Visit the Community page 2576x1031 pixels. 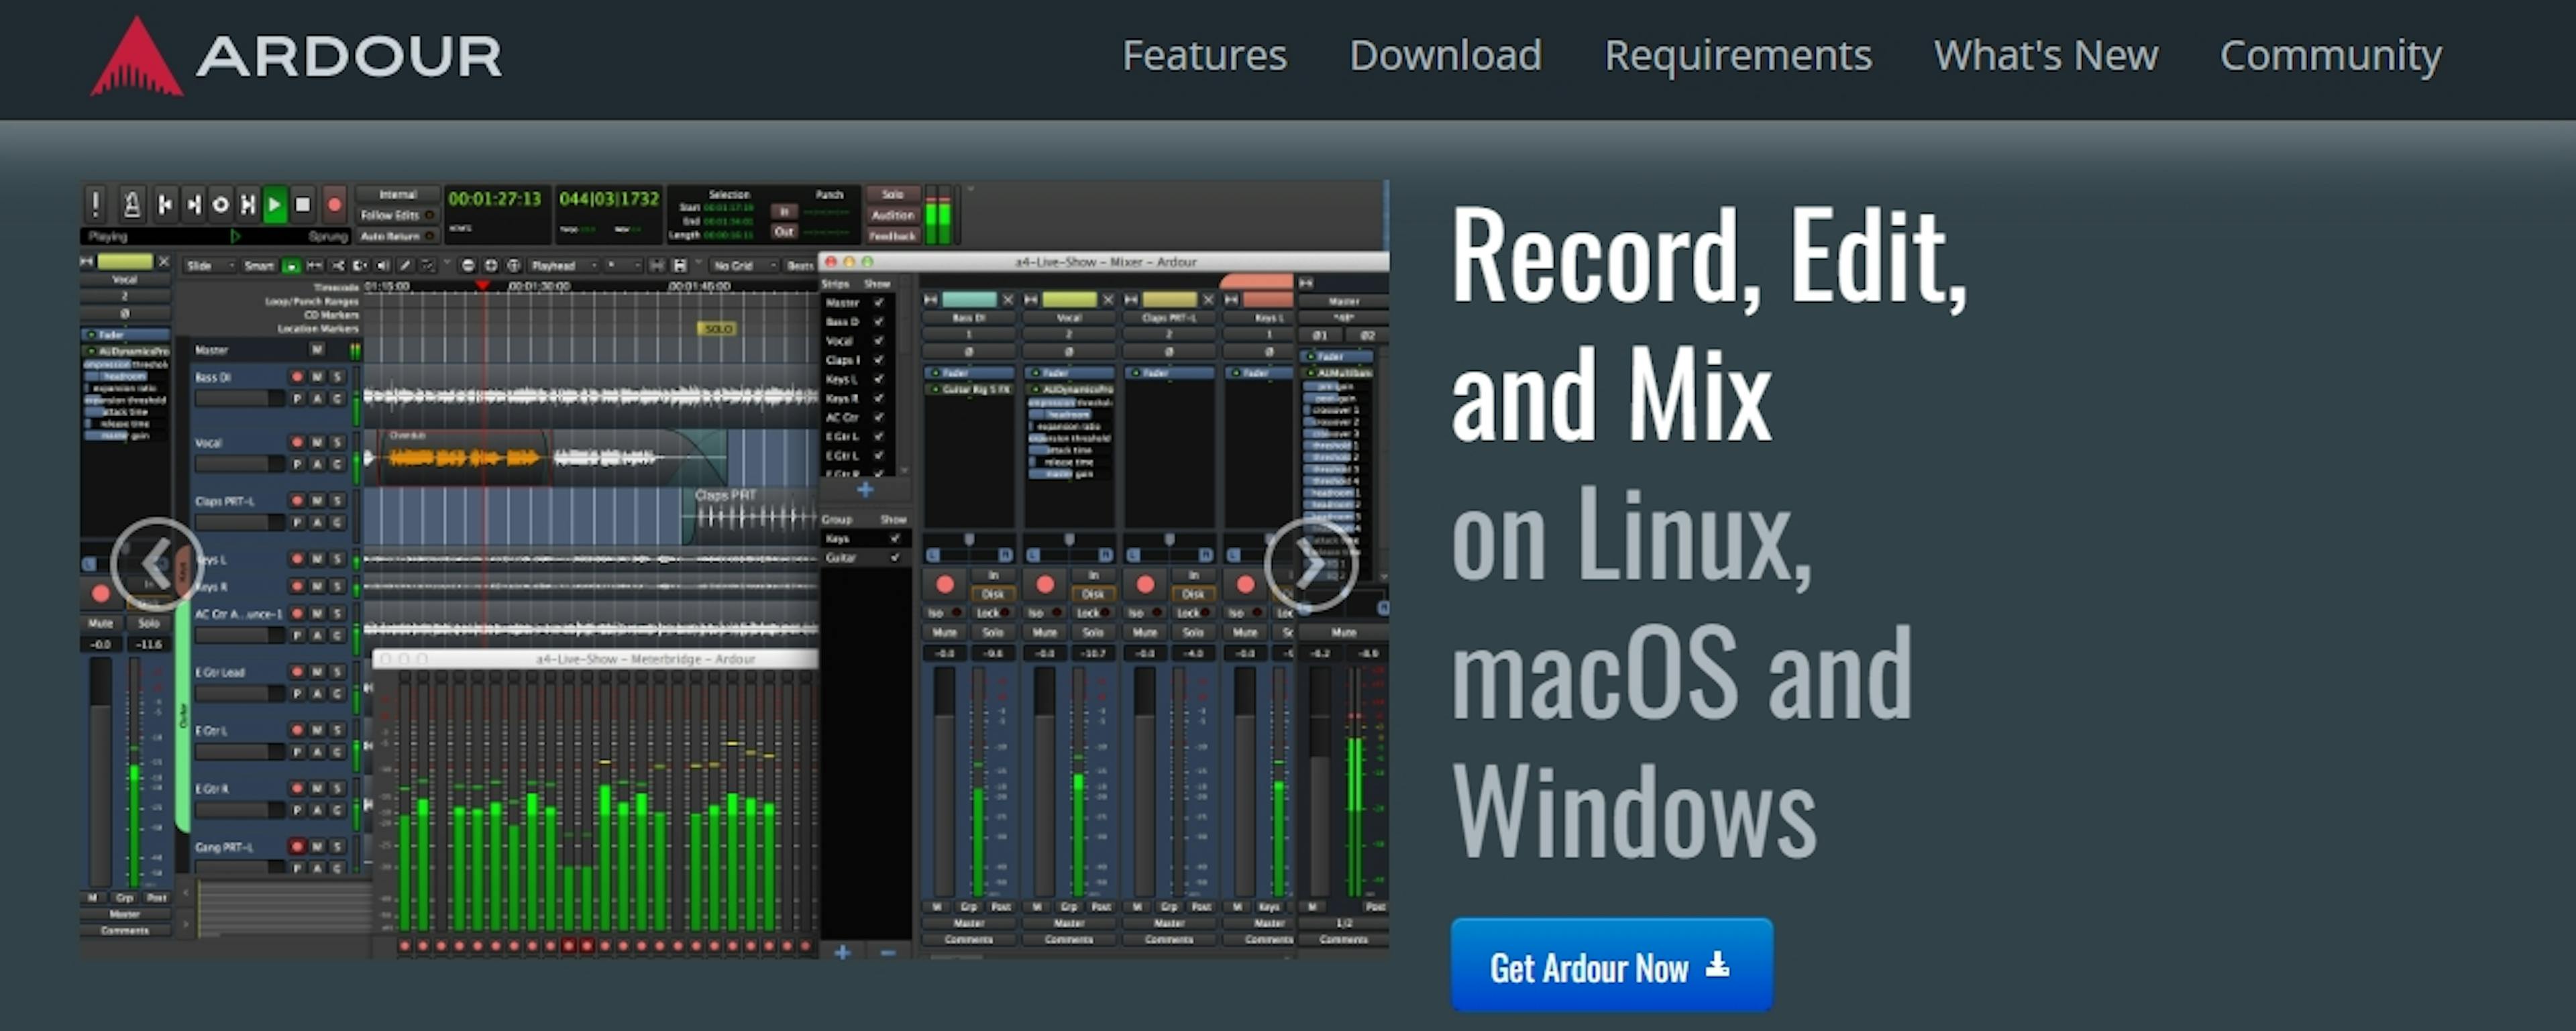2331,56
